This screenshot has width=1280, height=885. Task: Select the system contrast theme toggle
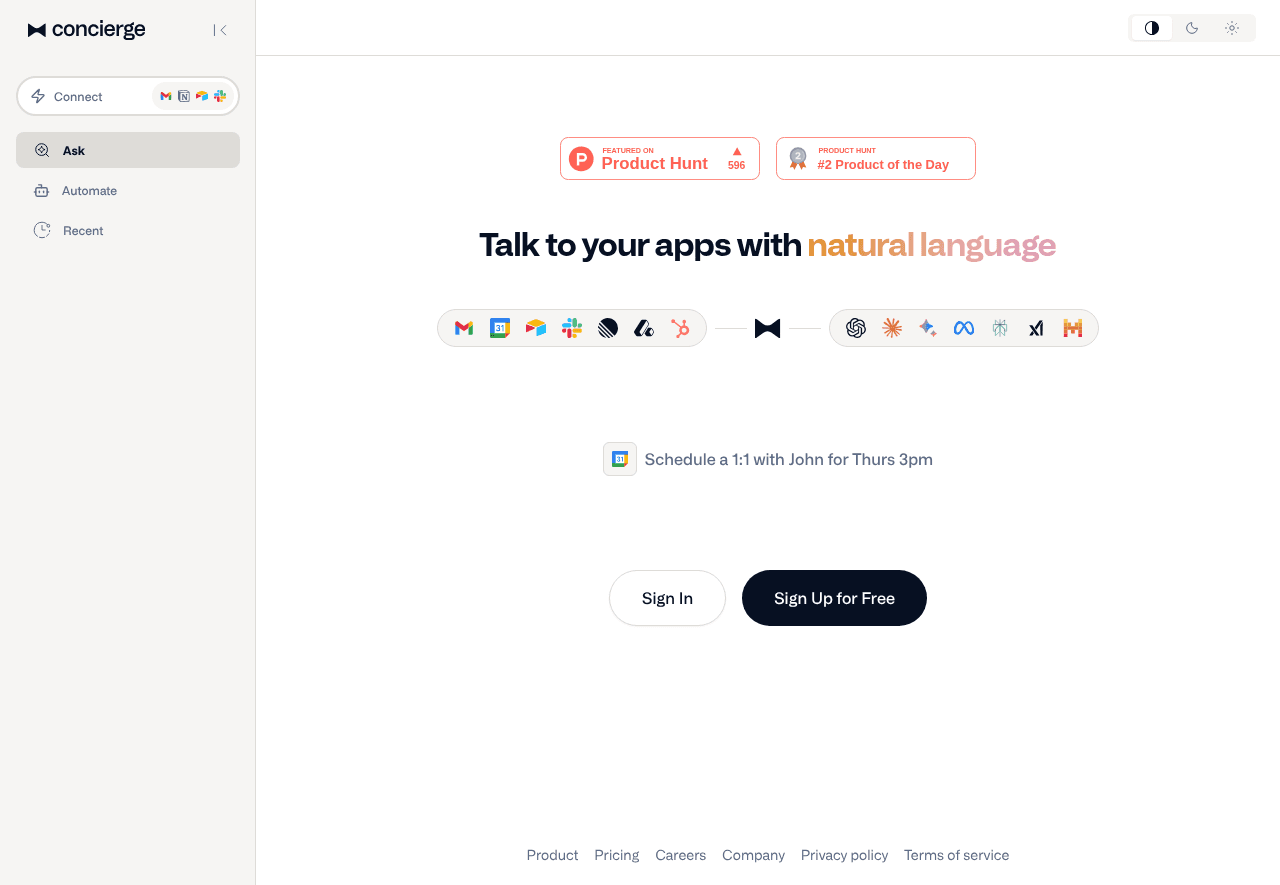(x=1152, y=28)
